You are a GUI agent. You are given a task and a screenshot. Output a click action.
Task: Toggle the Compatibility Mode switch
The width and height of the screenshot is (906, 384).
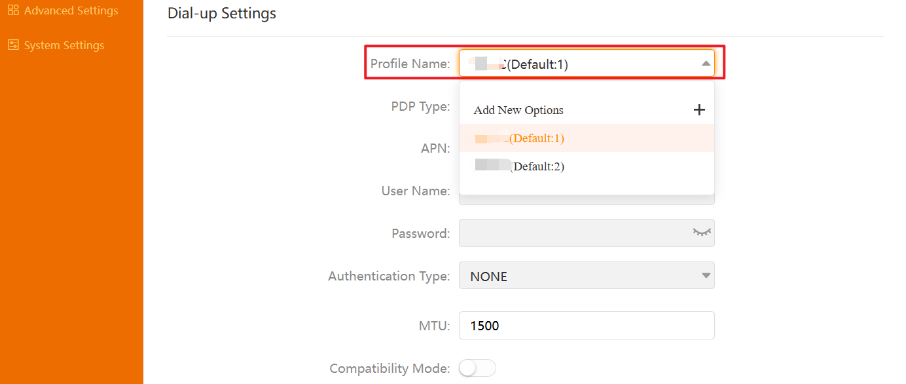(x=477, y=368)
